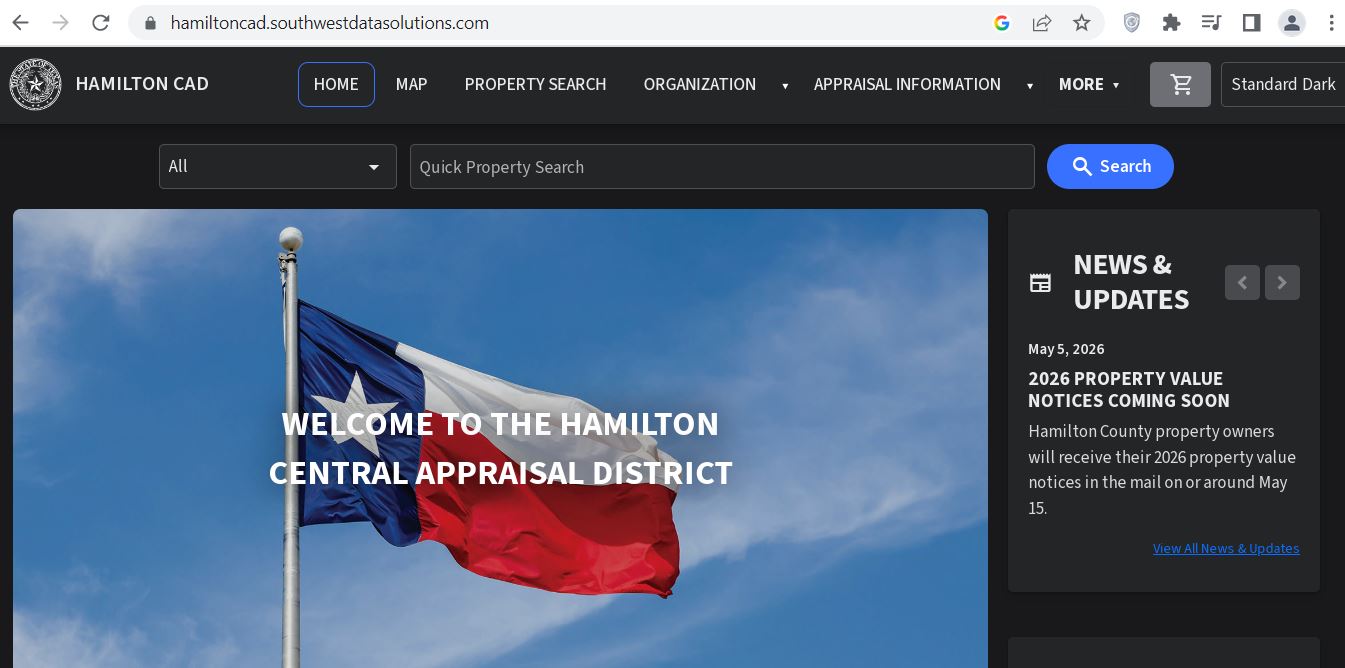
Task: Show previous news item with left arrow
Action: click(x=1242, y=283)
